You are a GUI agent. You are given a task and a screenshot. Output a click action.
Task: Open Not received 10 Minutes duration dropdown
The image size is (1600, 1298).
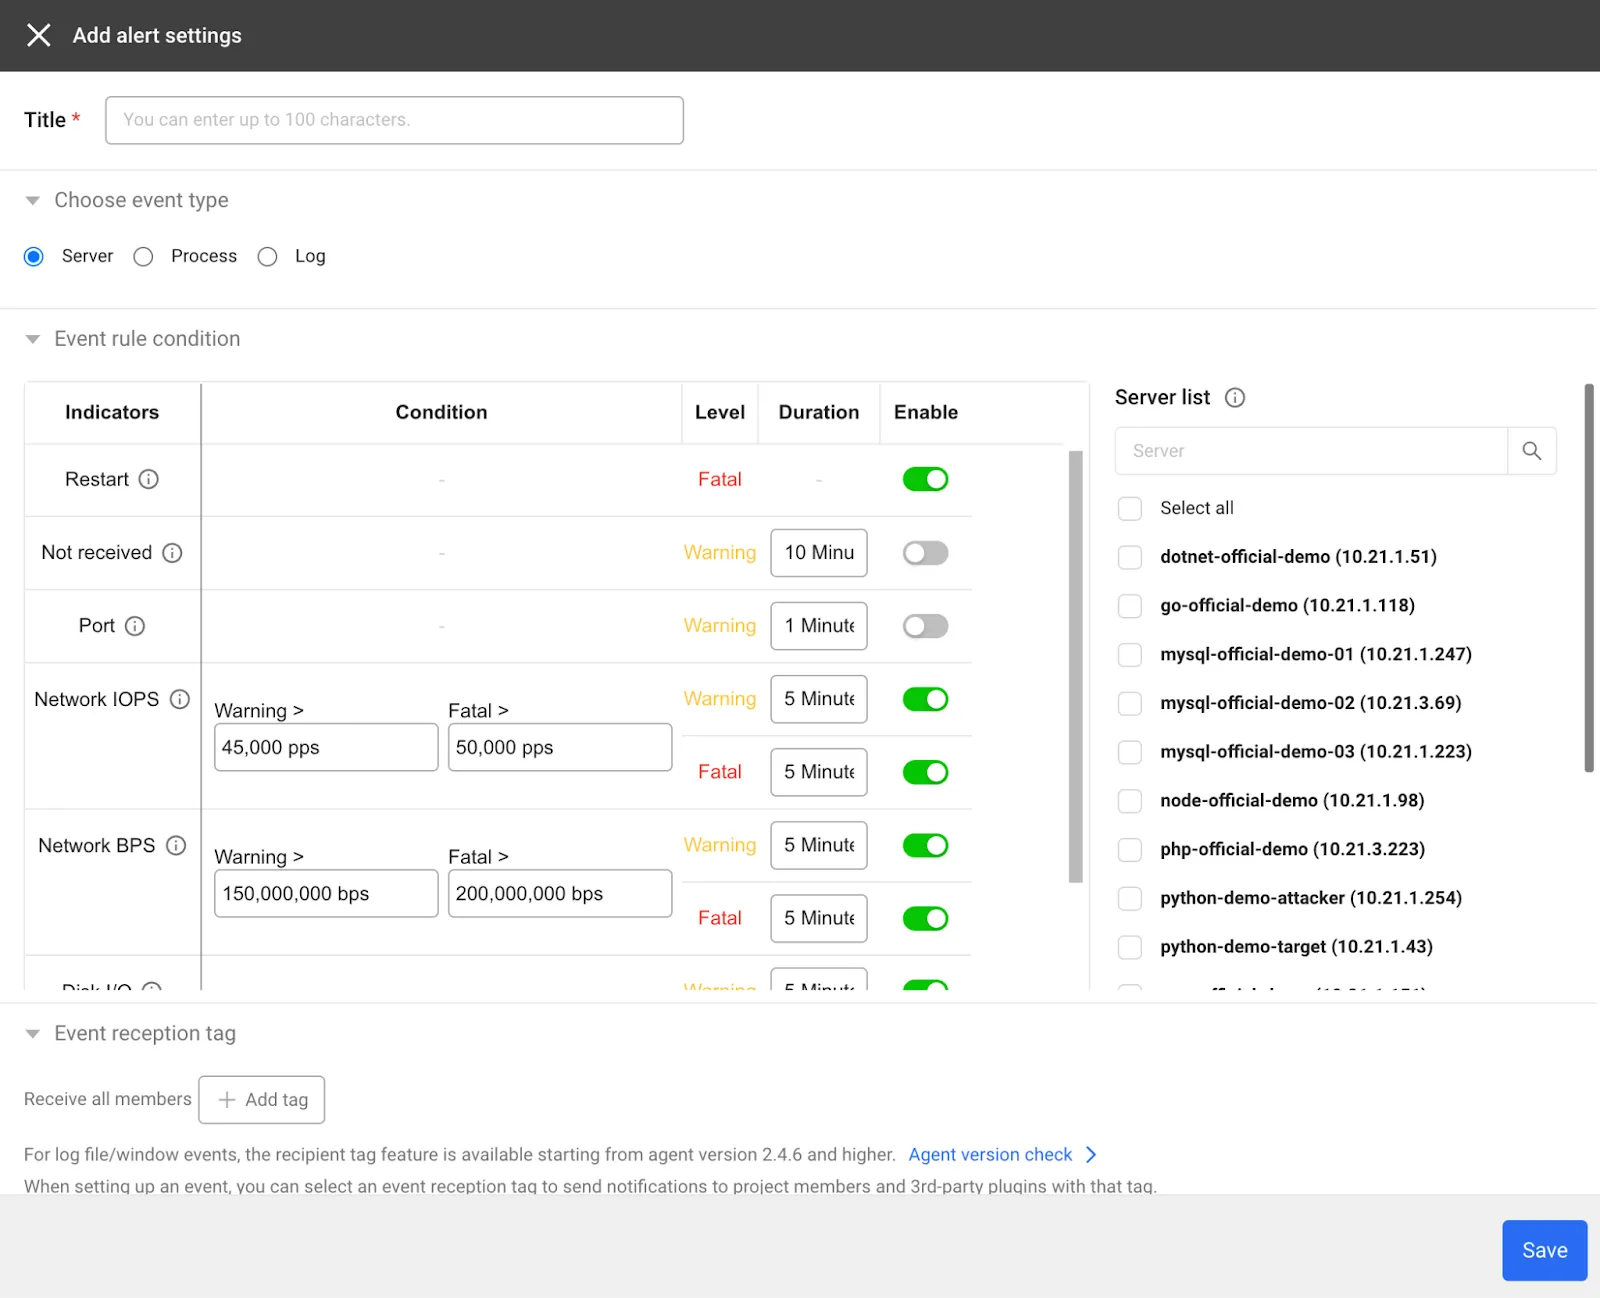click(819, 553)
